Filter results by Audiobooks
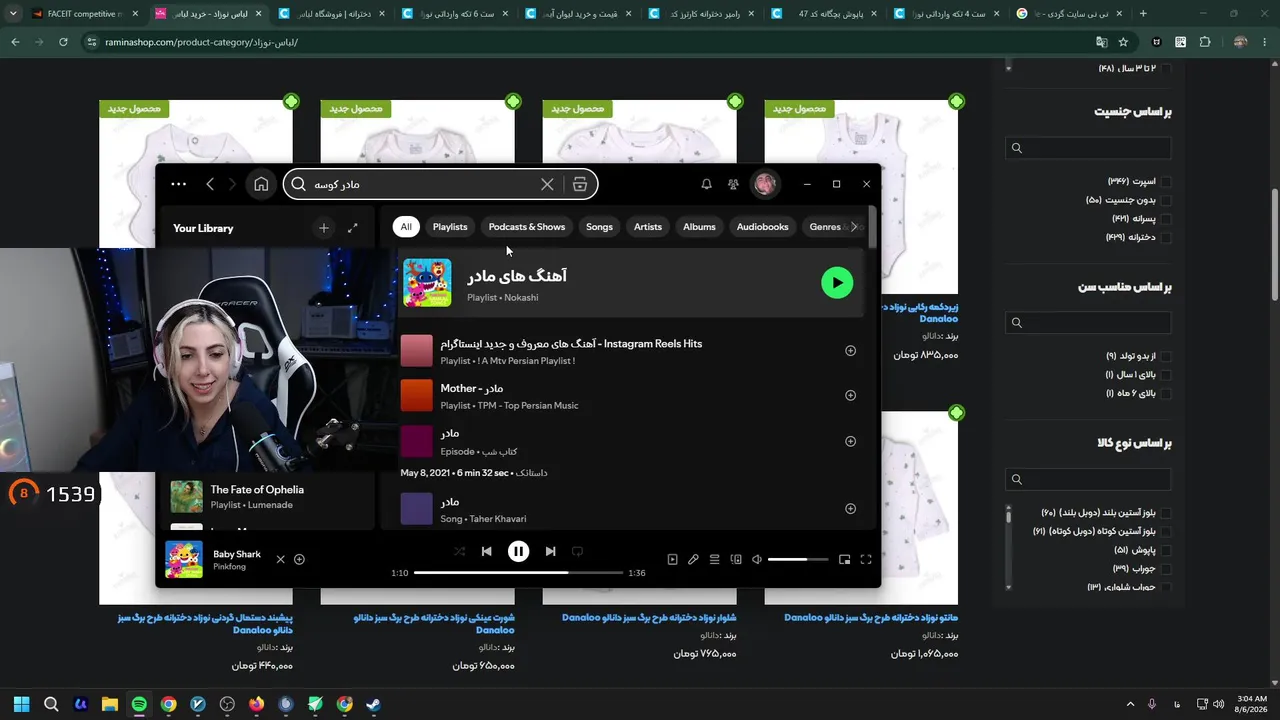The width and height of the screenshot is (1280, 720). (x=762, y=227)
